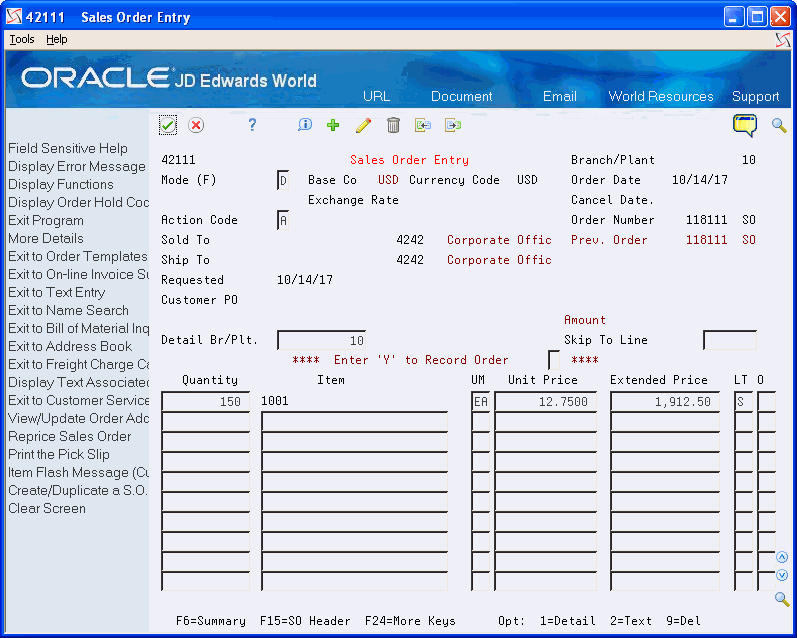This screenshot has width=797, height=638.
Task: Click the trash can delete icon
Action: click(x=393, y=125)
